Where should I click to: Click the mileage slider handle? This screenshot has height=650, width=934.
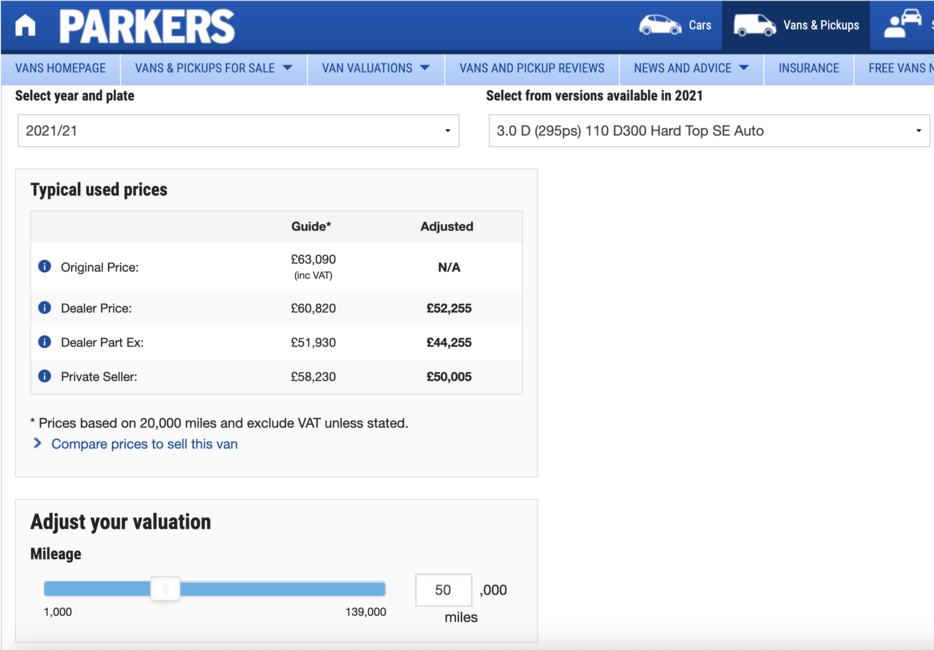[165, 589]
